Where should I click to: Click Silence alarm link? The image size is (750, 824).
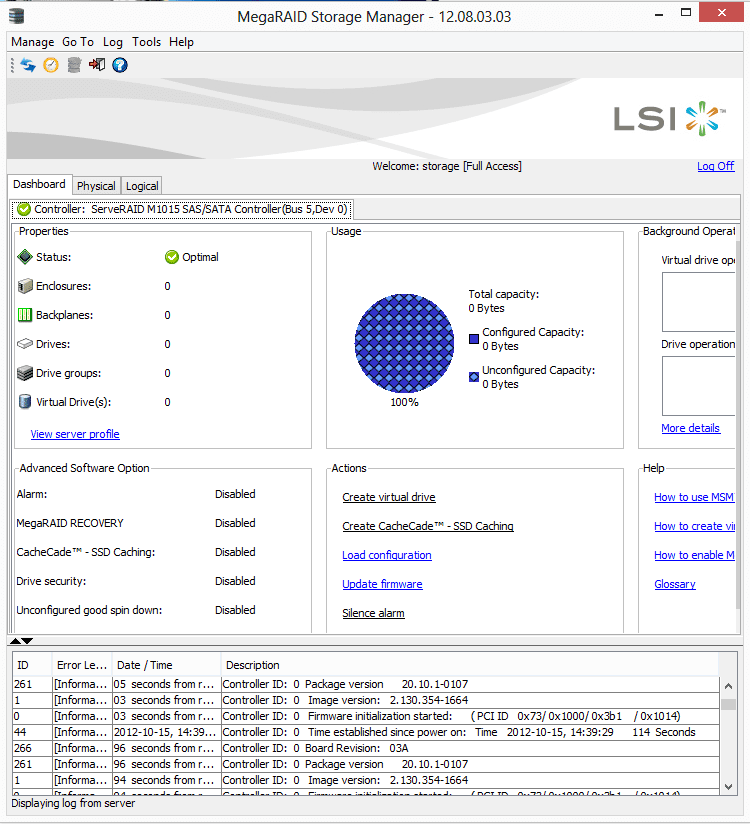pyautogui.click(x=373, y=613)
